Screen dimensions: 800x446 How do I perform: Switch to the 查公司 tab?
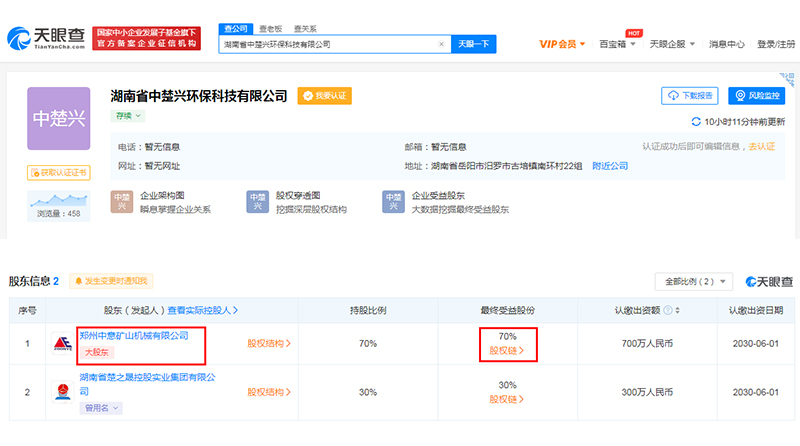[x=236, y=29]
